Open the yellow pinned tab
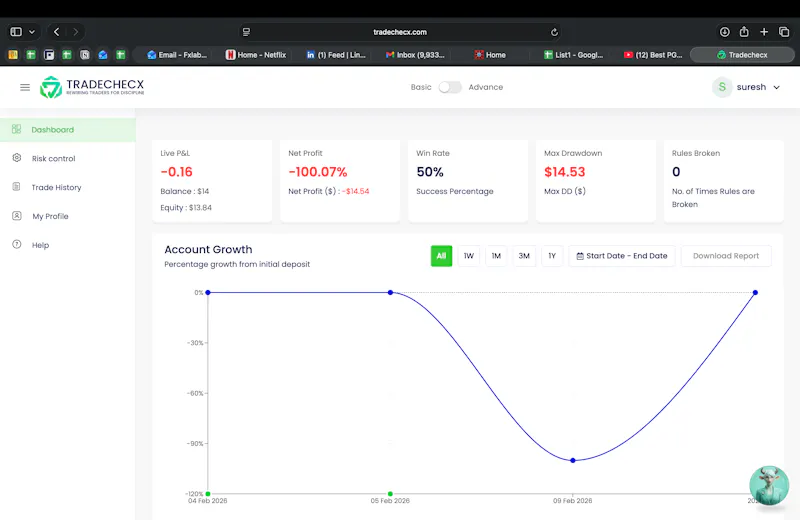800x520 pixels. [x=13, y=55]
